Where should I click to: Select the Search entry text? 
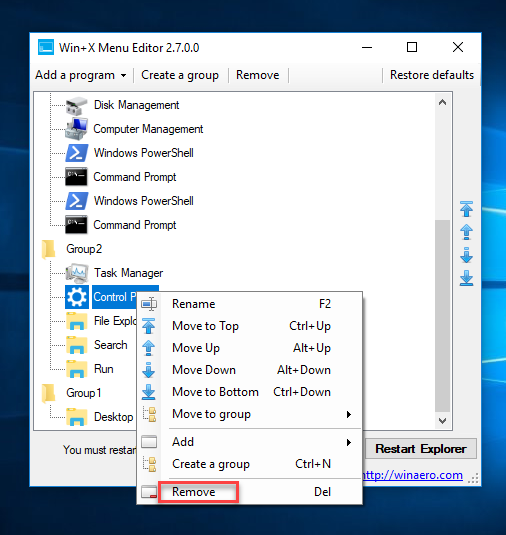[111, 345]
